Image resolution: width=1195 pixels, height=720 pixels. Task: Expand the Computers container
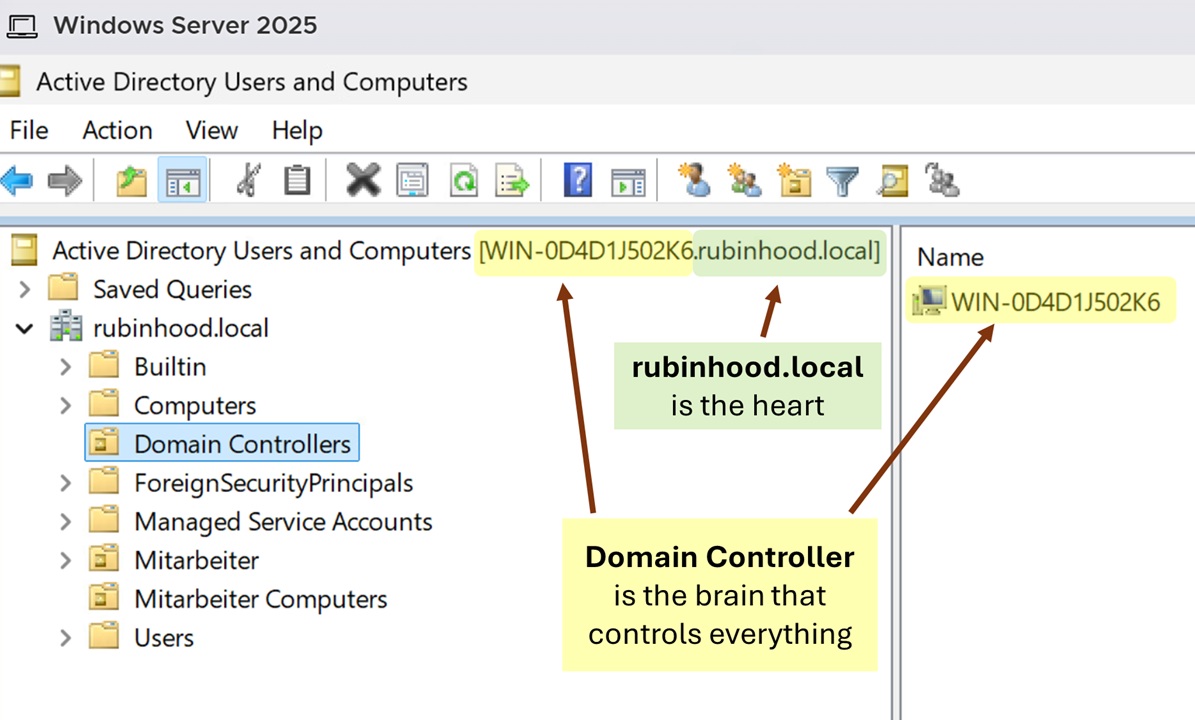coord(66,405)
